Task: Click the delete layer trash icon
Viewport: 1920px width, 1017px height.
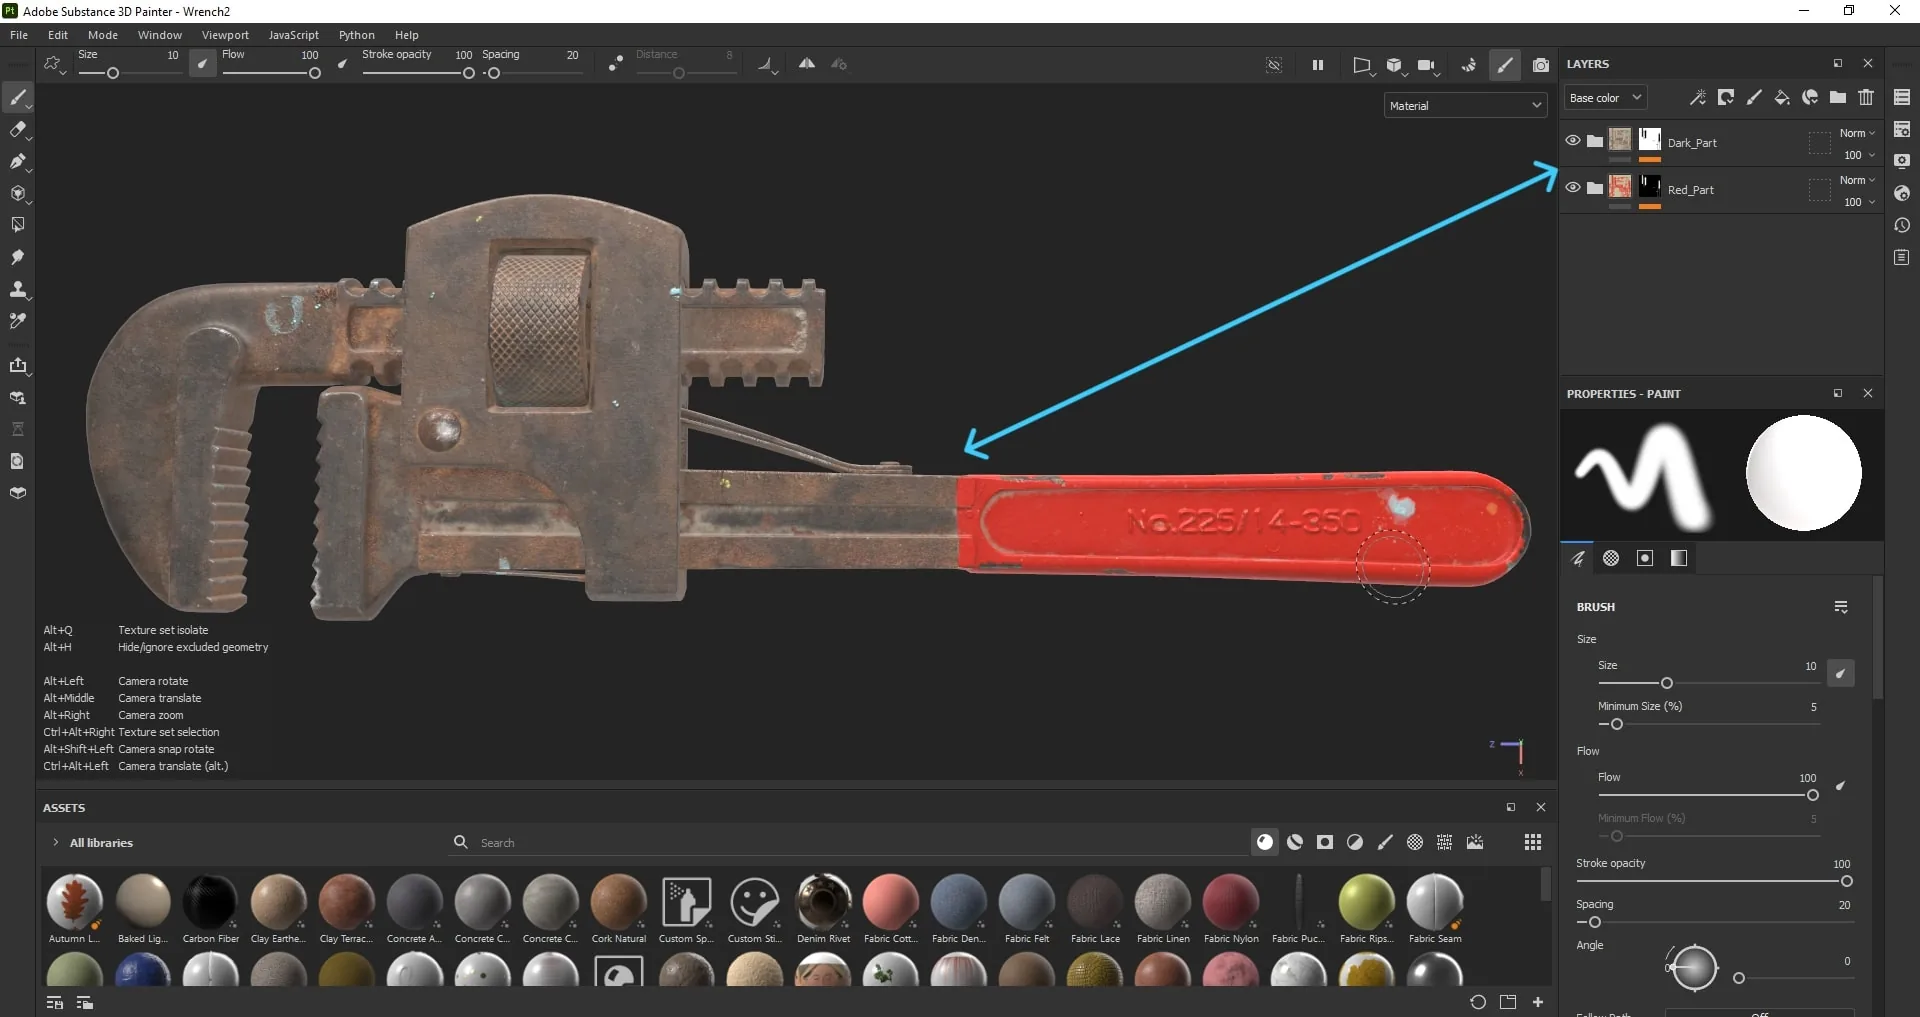Action: tap(1866, 97)
